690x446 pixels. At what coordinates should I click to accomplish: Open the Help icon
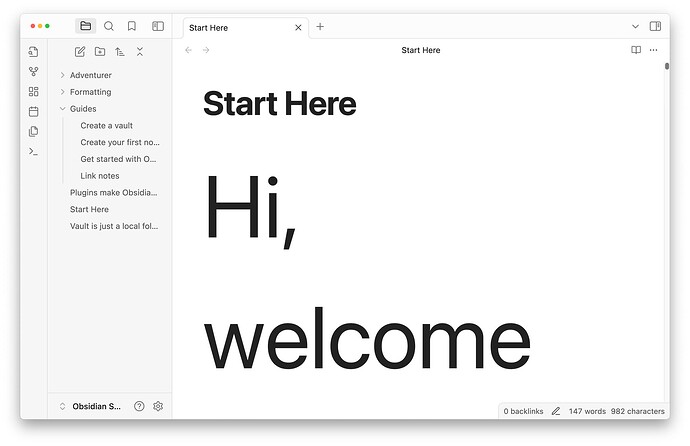tap(139, 406)
